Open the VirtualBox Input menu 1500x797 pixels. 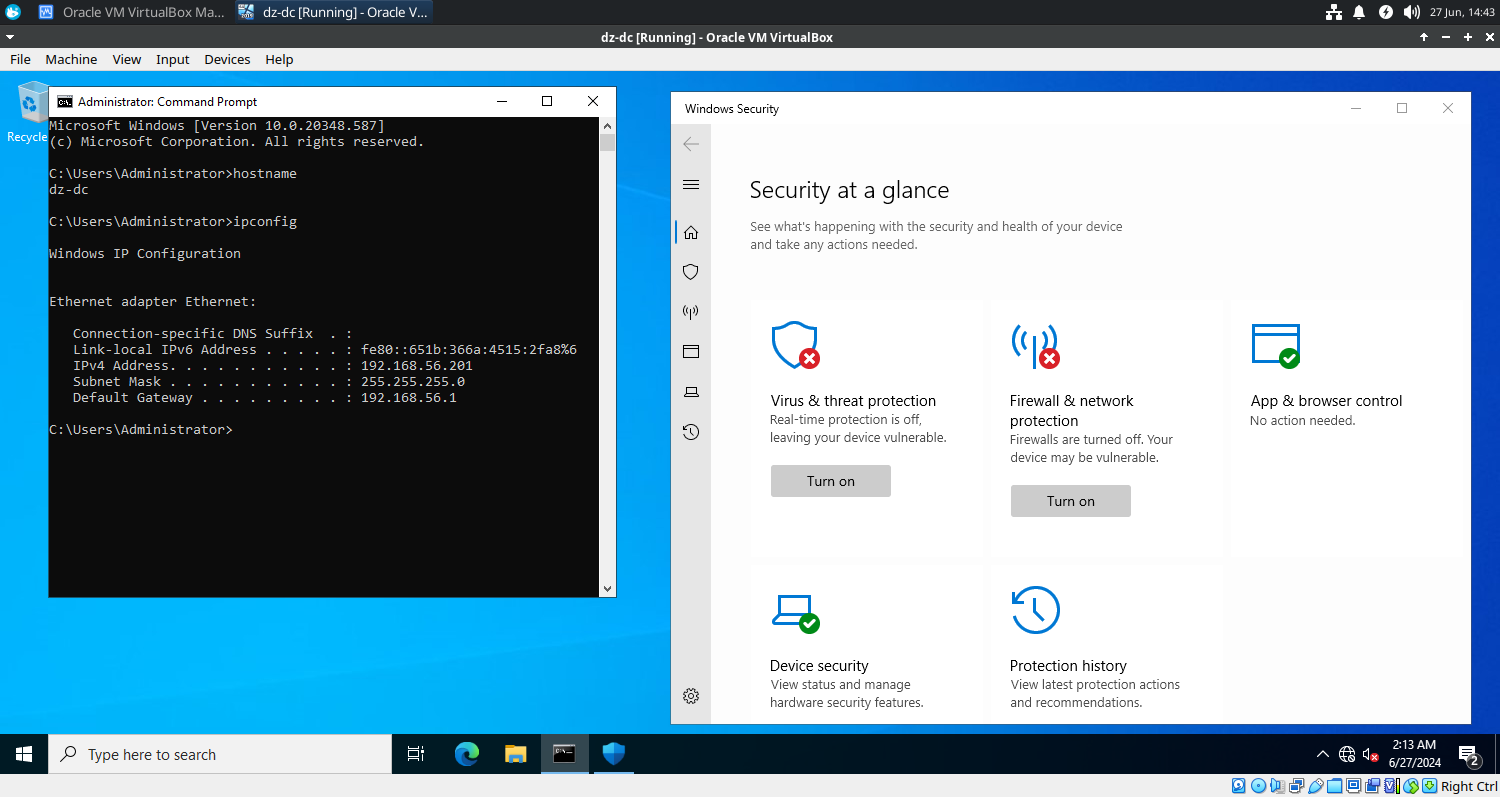173,59
